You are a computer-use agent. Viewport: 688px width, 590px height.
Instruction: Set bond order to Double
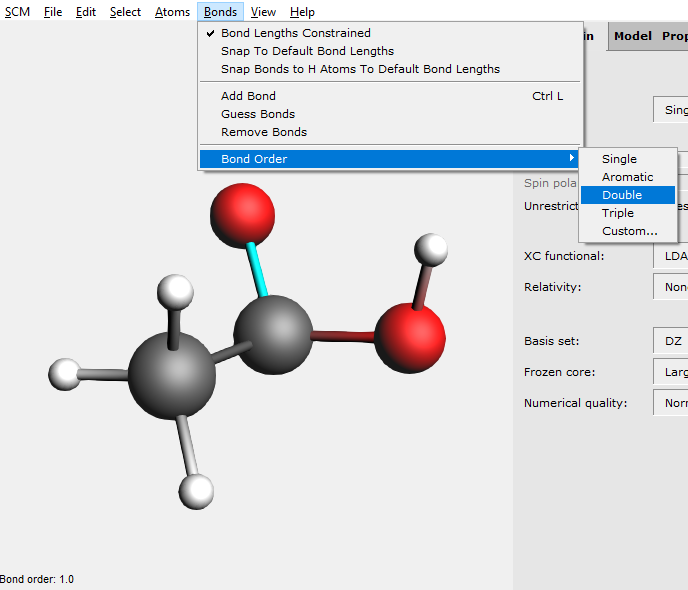pyautogui.click(x=628, y=195)
